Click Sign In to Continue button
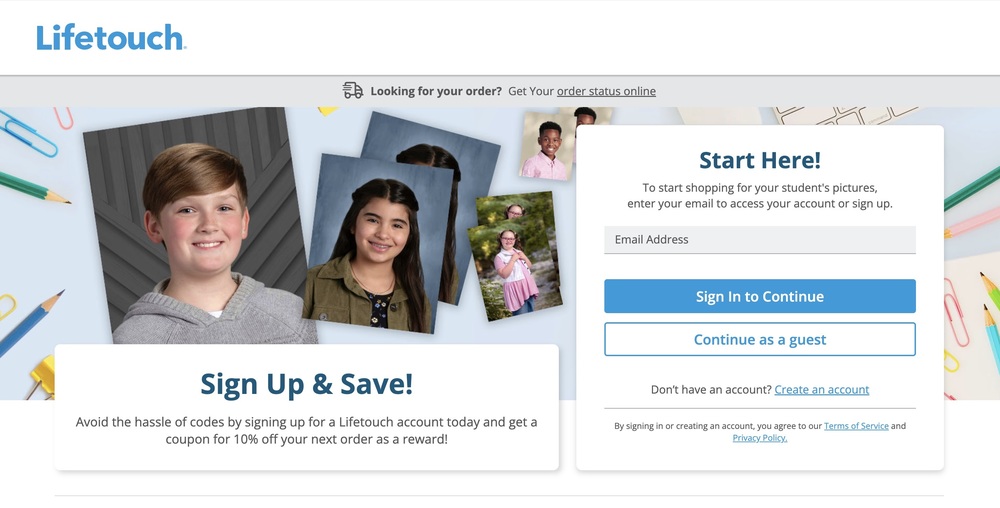Viewport: 1000px width, 508px height. [x=760, y=296]
